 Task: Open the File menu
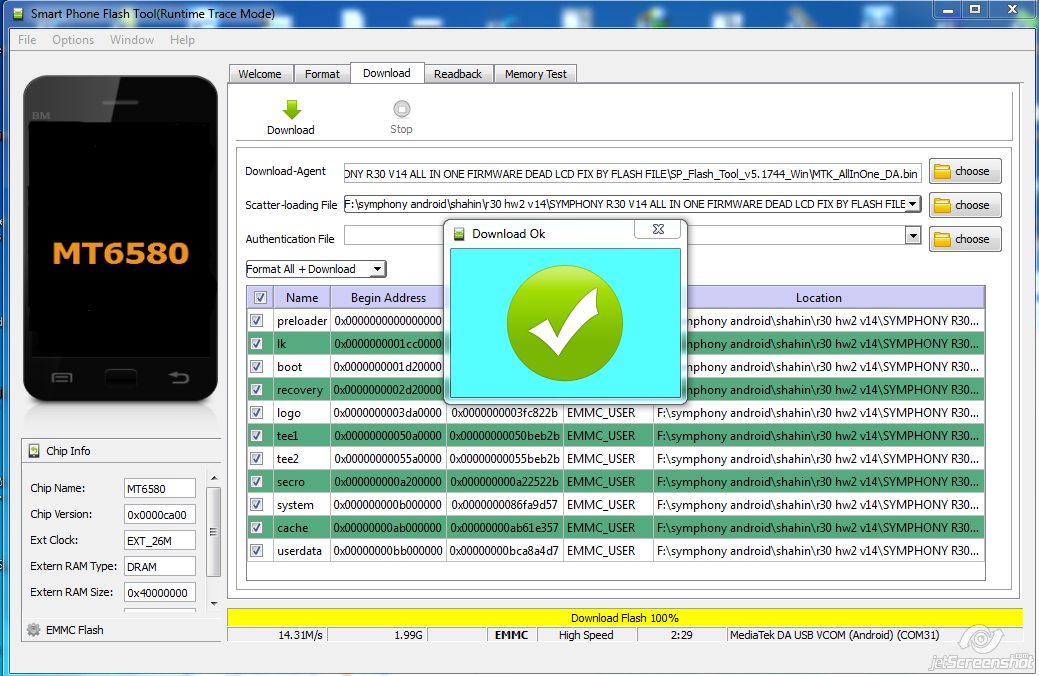[x=27, y=40]
